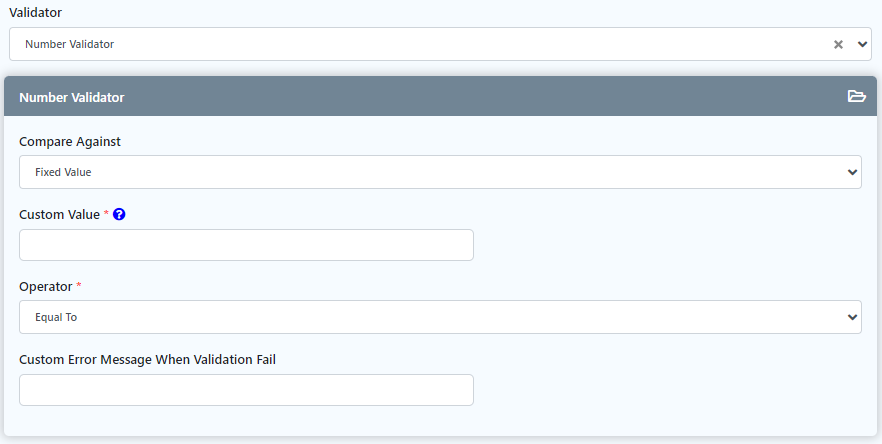This screenshot has height=444, width=882.
Task: Show help for Custom Value question icon
Action: 119,214
